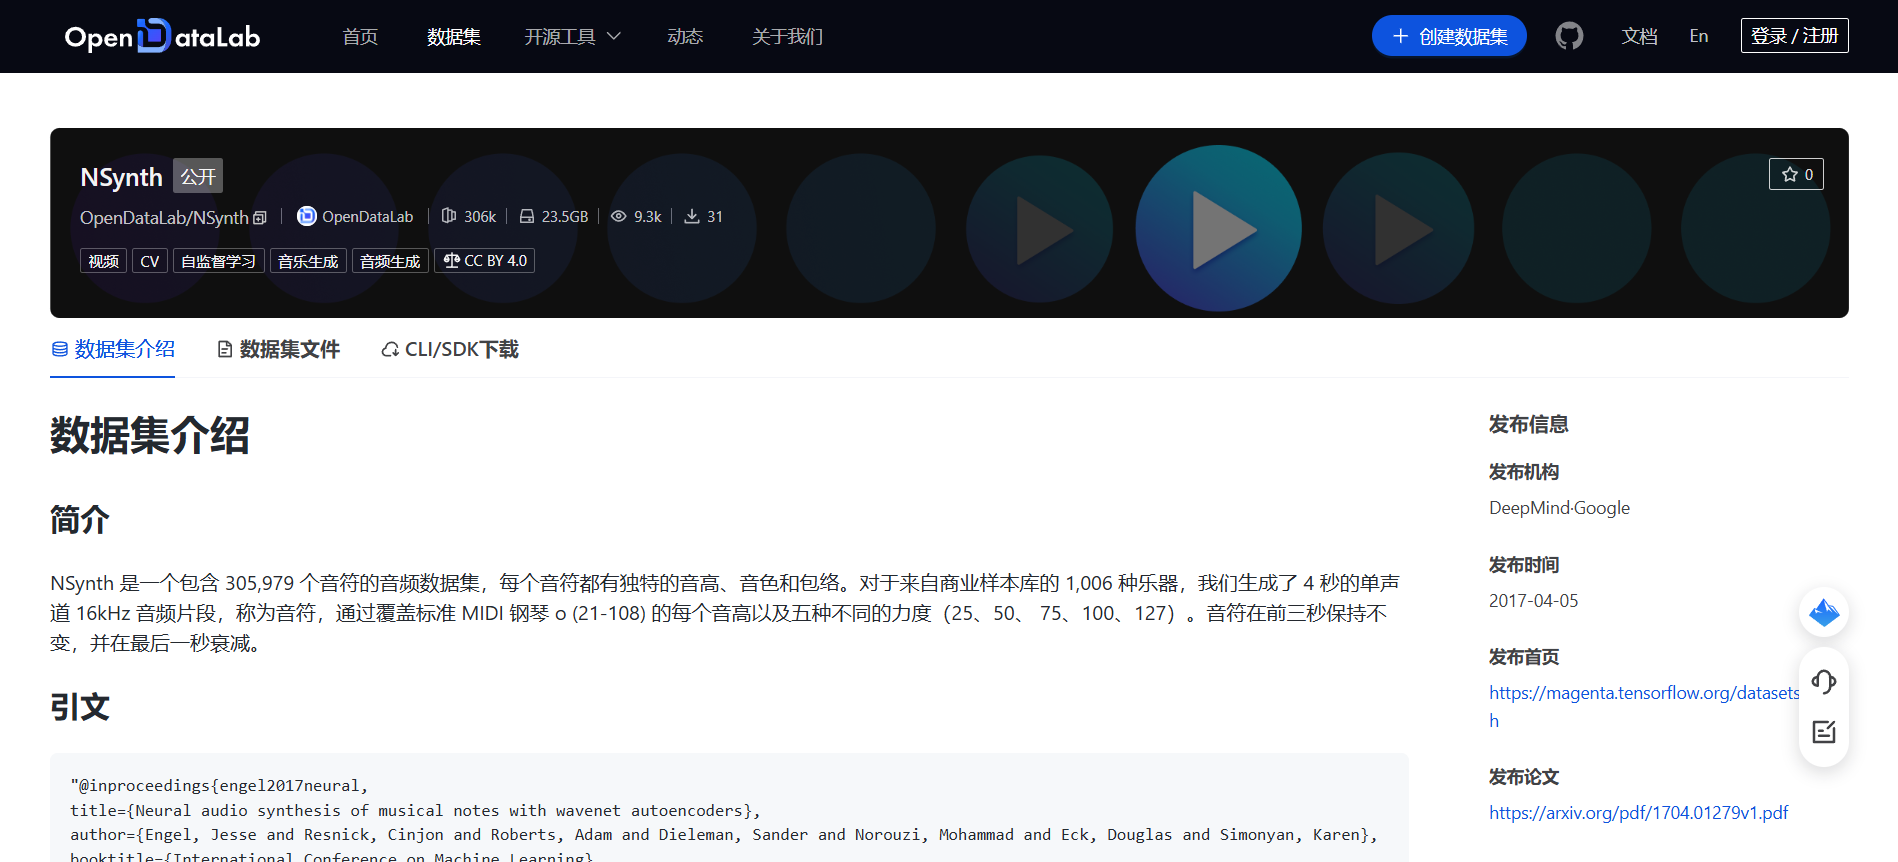Open the arxiv.org paper PDF link

pos(1638,813)
